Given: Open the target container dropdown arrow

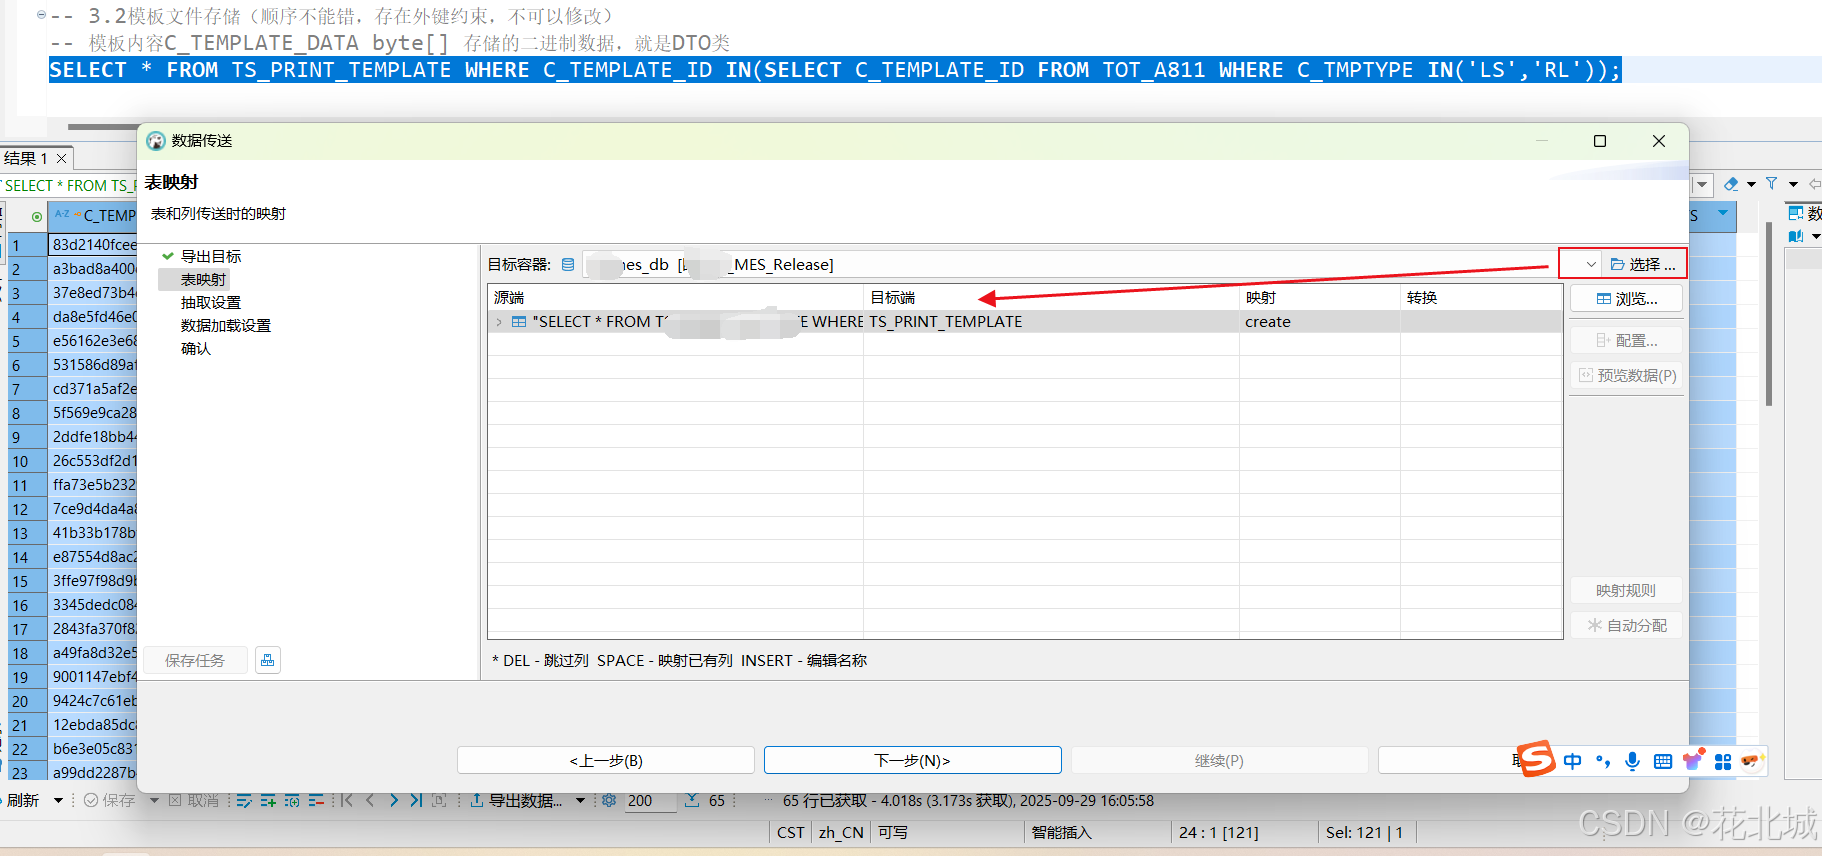Looking at the screenshot, I should pos(1591,264).
